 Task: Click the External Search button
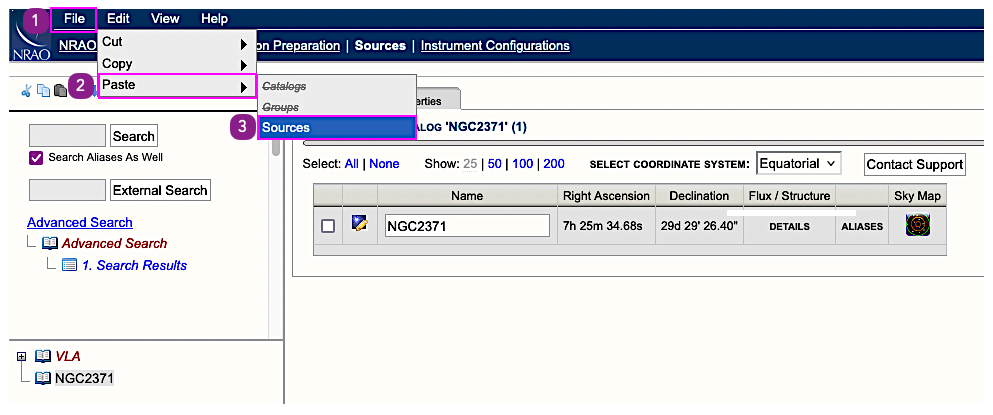160,190
